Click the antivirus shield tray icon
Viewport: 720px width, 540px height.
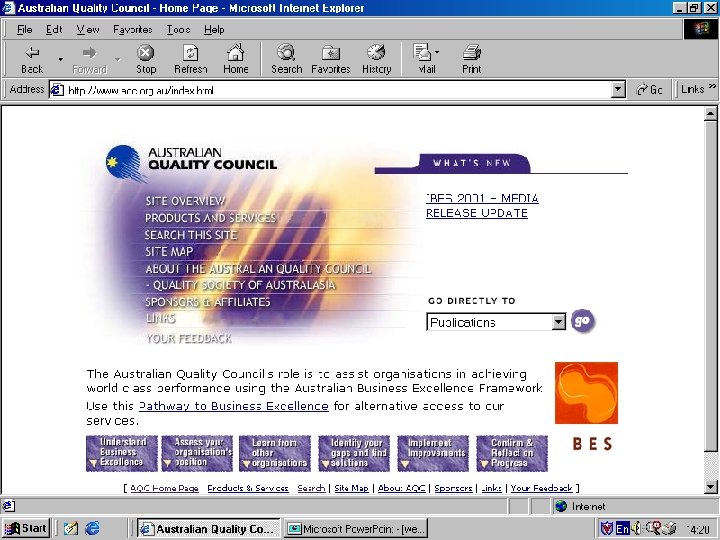(607, 529)
